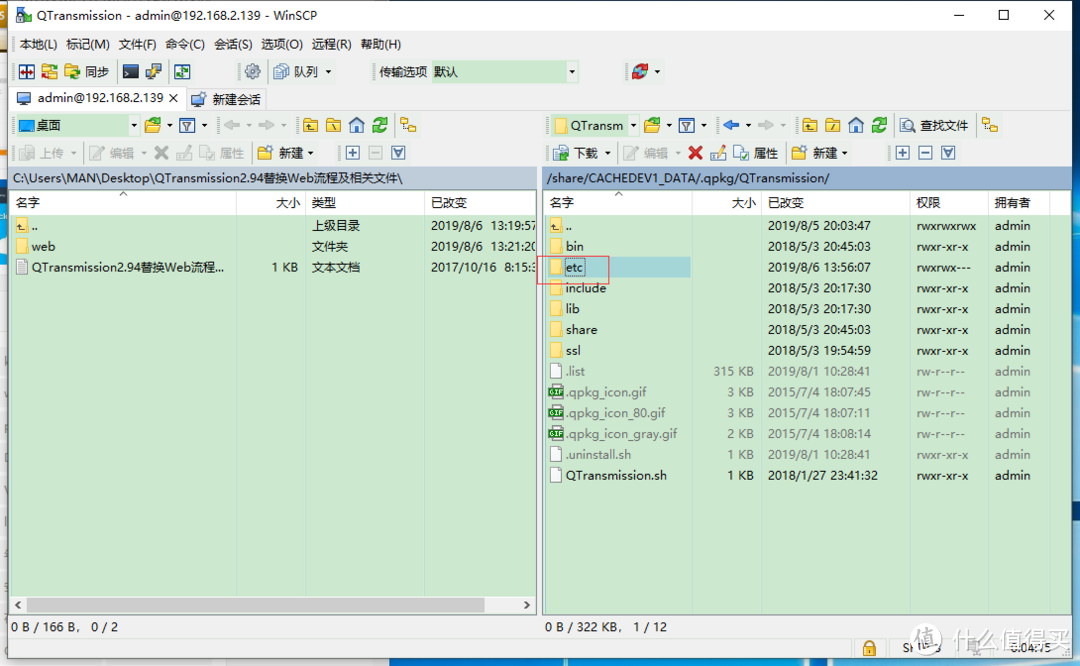Viewport: 1080px width, 666px height.
Task: Open preferences with the gear icon
Action: (x=253, y=72)
